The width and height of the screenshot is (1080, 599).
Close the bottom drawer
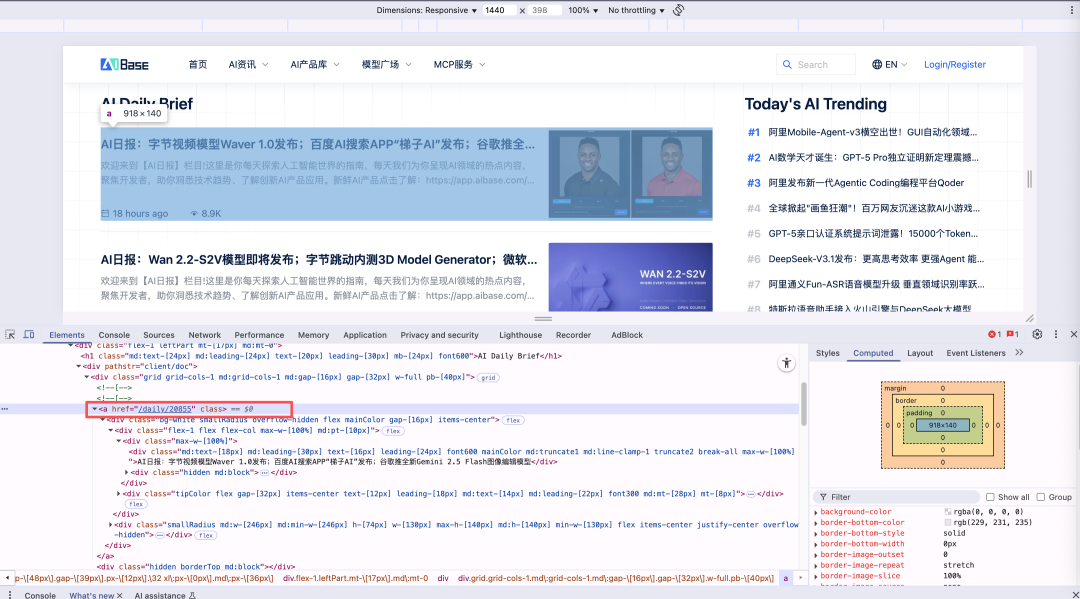(x=1075, y=594)
